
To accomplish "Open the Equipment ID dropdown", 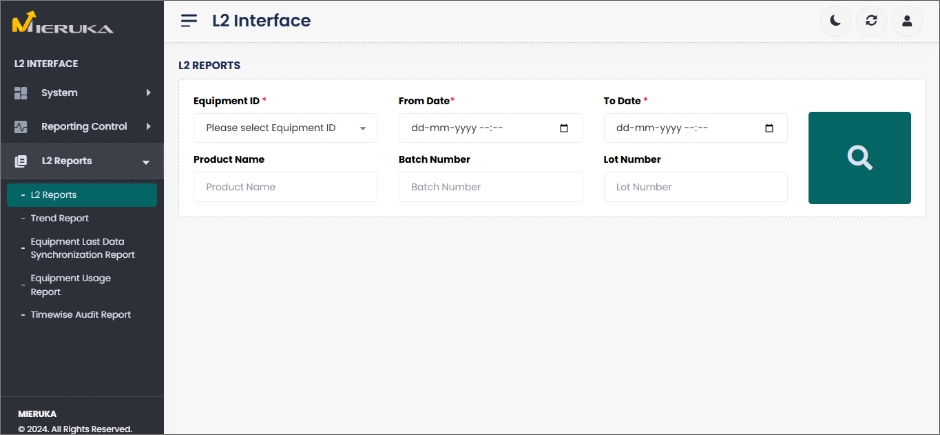I will (x=285, y=128).
